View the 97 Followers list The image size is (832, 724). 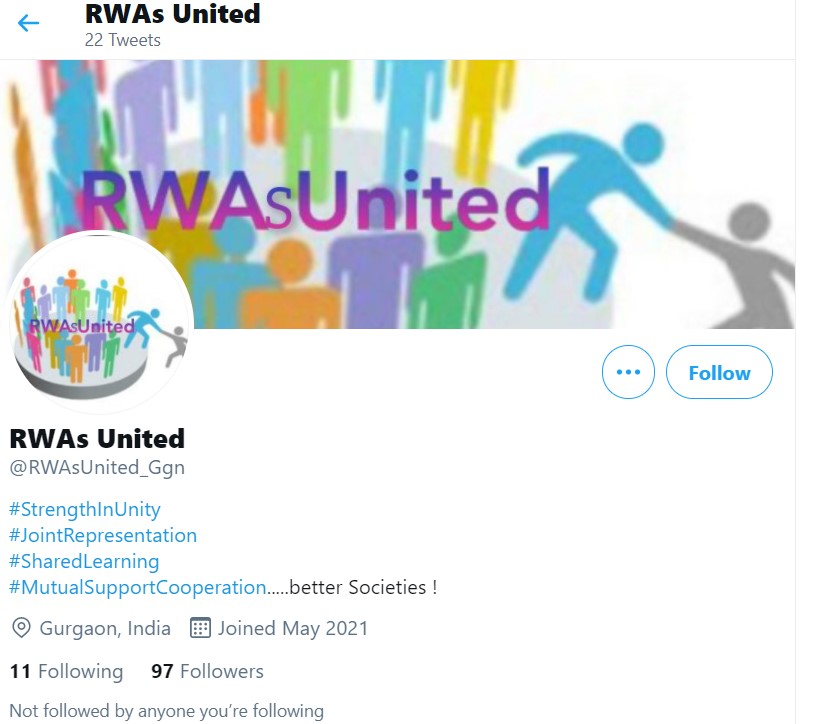[207, 671]
